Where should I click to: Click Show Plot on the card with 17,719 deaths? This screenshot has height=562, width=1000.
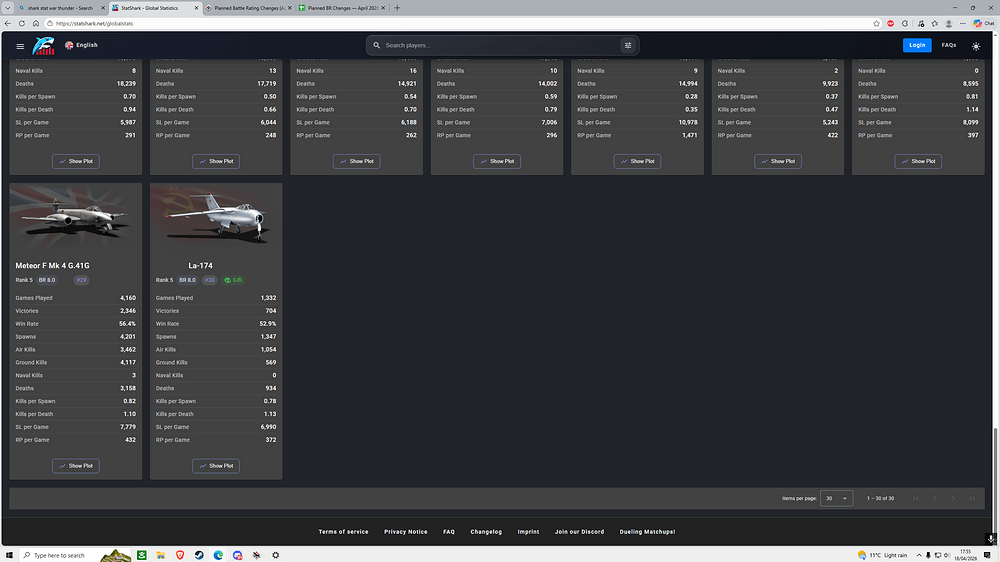216,161
